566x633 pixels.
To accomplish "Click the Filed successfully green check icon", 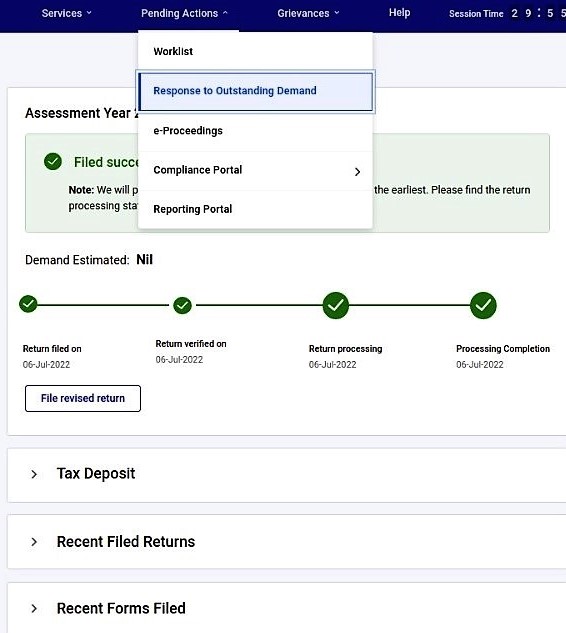I will [x=53, y=161].
